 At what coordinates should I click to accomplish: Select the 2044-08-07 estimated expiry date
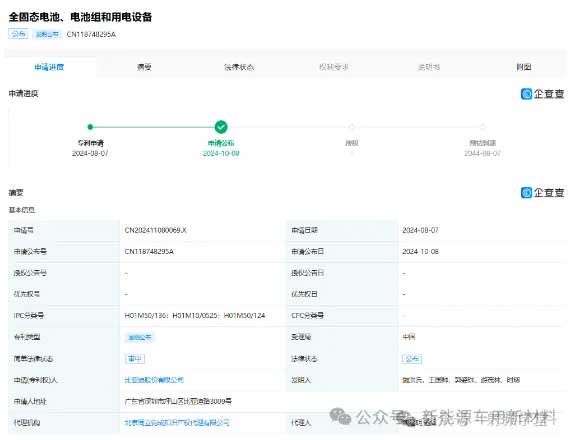[x=483, y=153]
